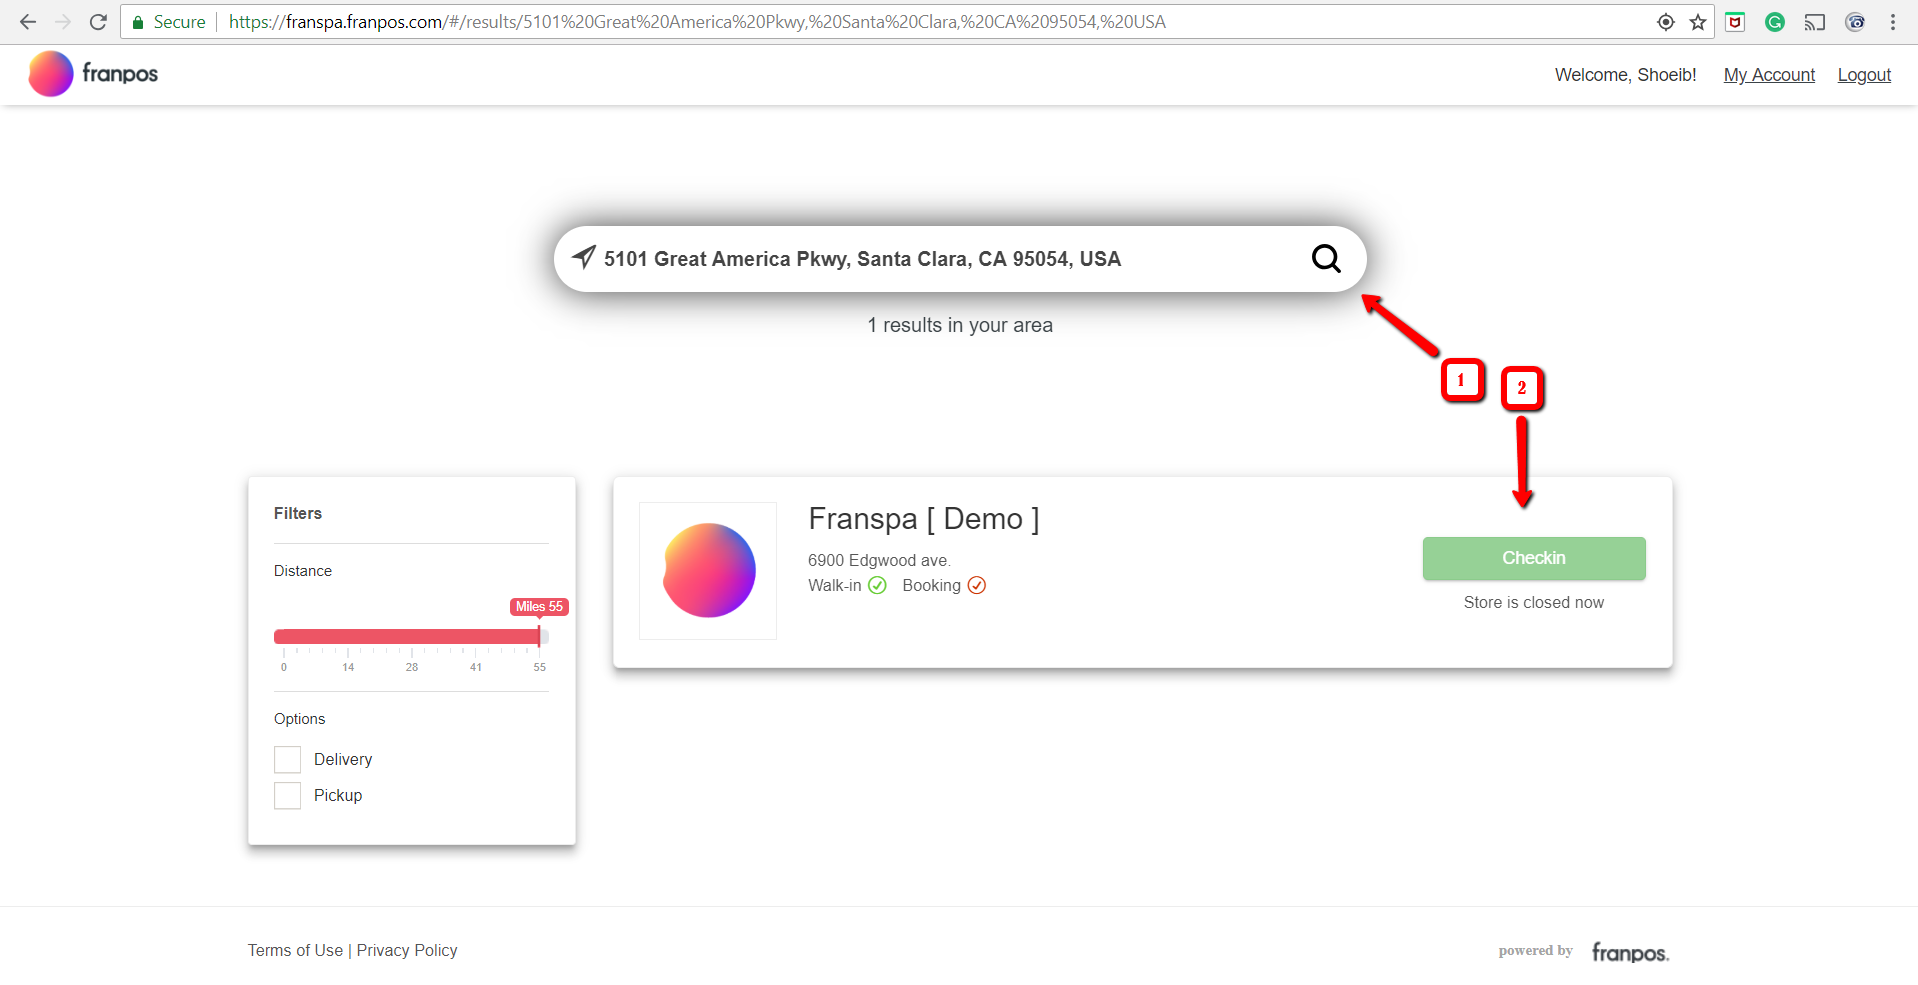Screen dimensions: 1918x985
Task: Enable the Delivery checkbox
Action: pos(288,759)
